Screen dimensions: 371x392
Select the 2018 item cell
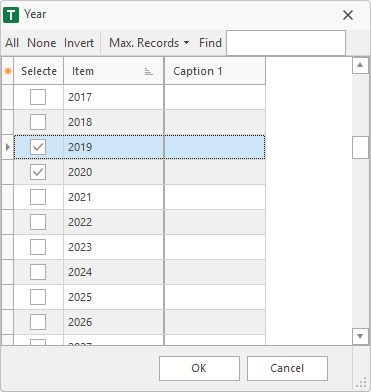point(113,122)
